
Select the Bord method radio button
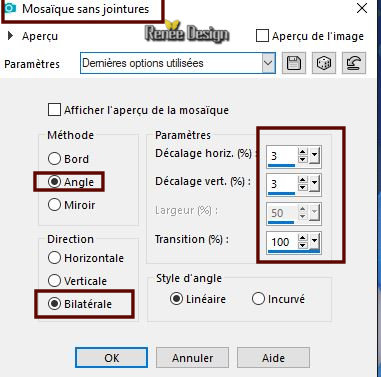[x=54, y=159]
